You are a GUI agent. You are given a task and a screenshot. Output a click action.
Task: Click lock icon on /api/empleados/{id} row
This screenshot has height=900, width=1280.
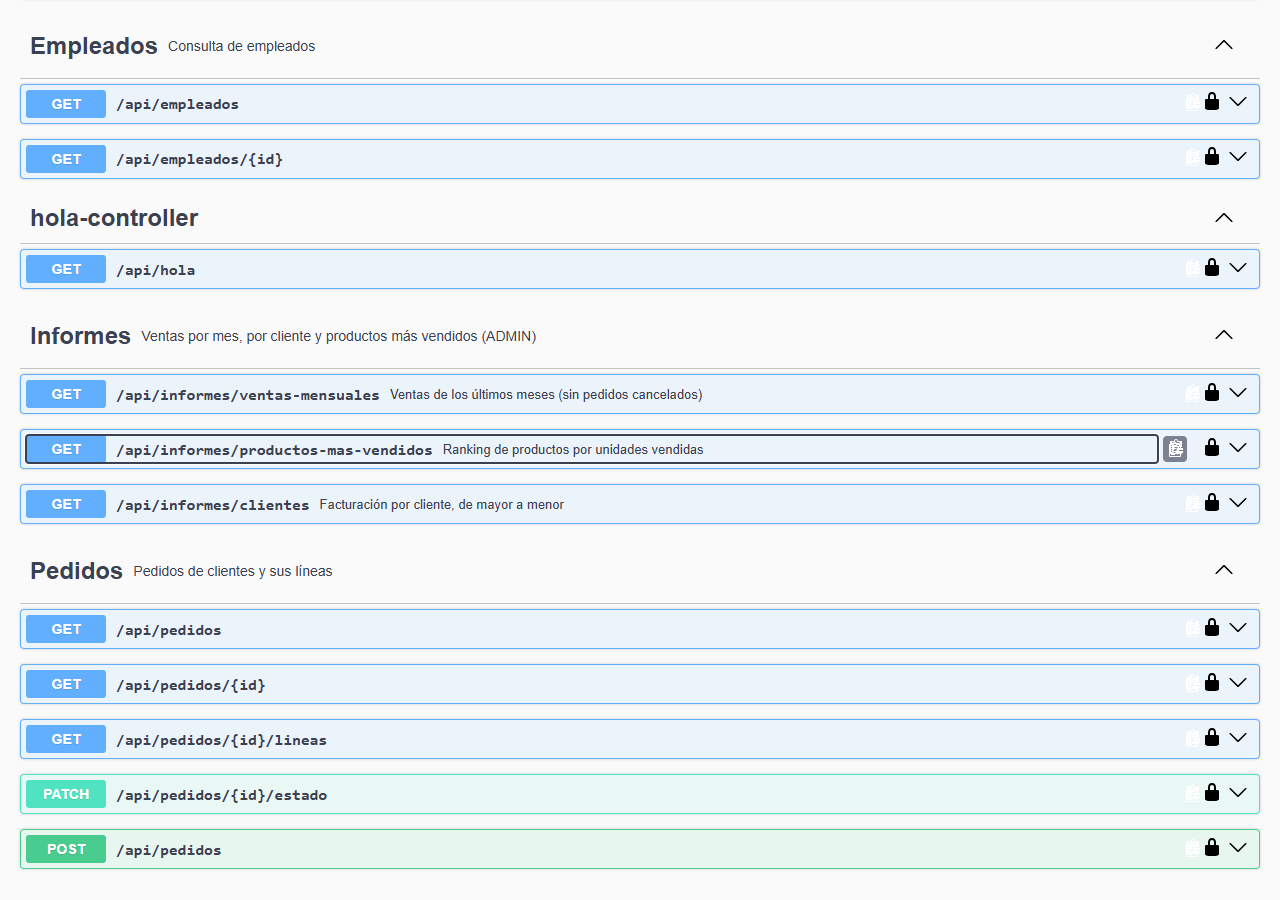[x=1212, y=156]
